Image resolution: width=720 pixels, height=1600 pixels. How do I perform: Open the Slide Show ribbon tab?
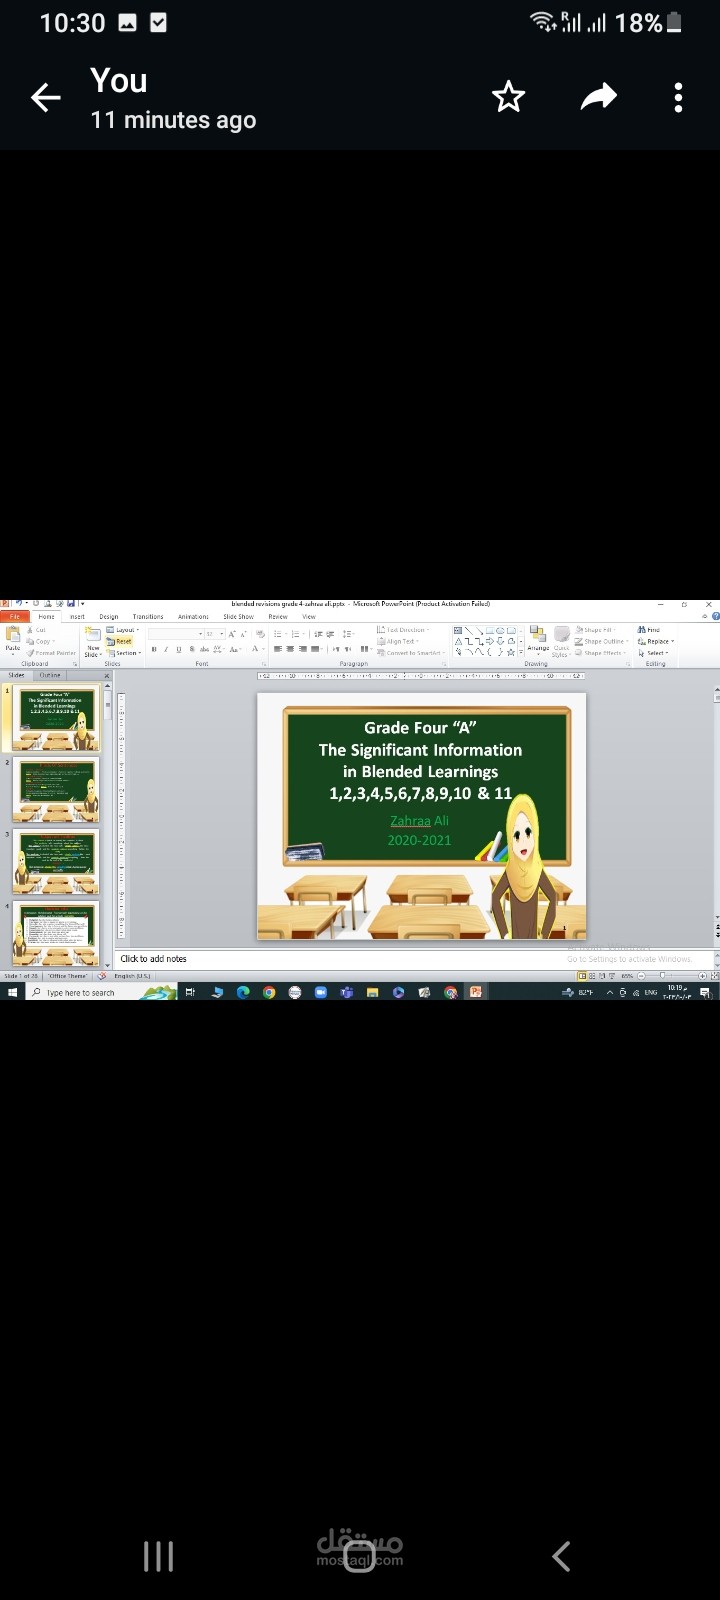pos(238,617)
